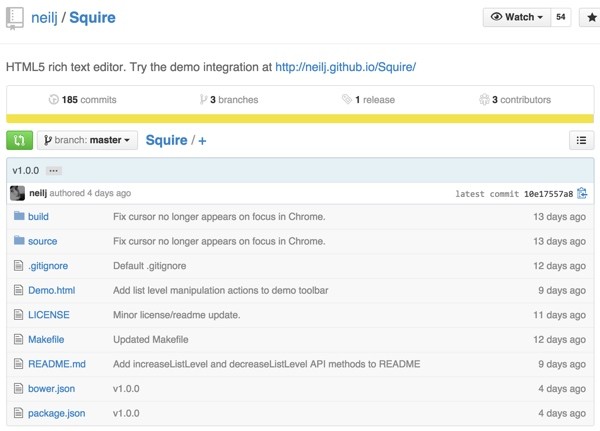Screen dimensions: 600x431
Task: Click the eye icon in Watch button
Action: click(496, 16)
